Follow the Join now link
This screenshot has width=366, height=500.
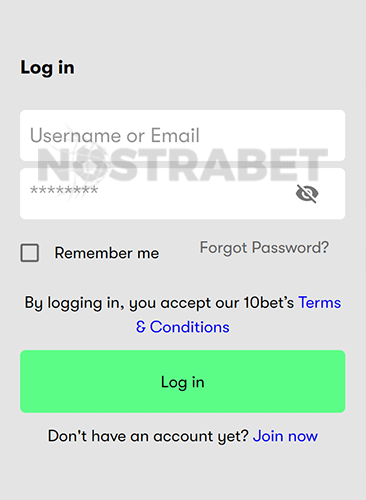[285, 436]
